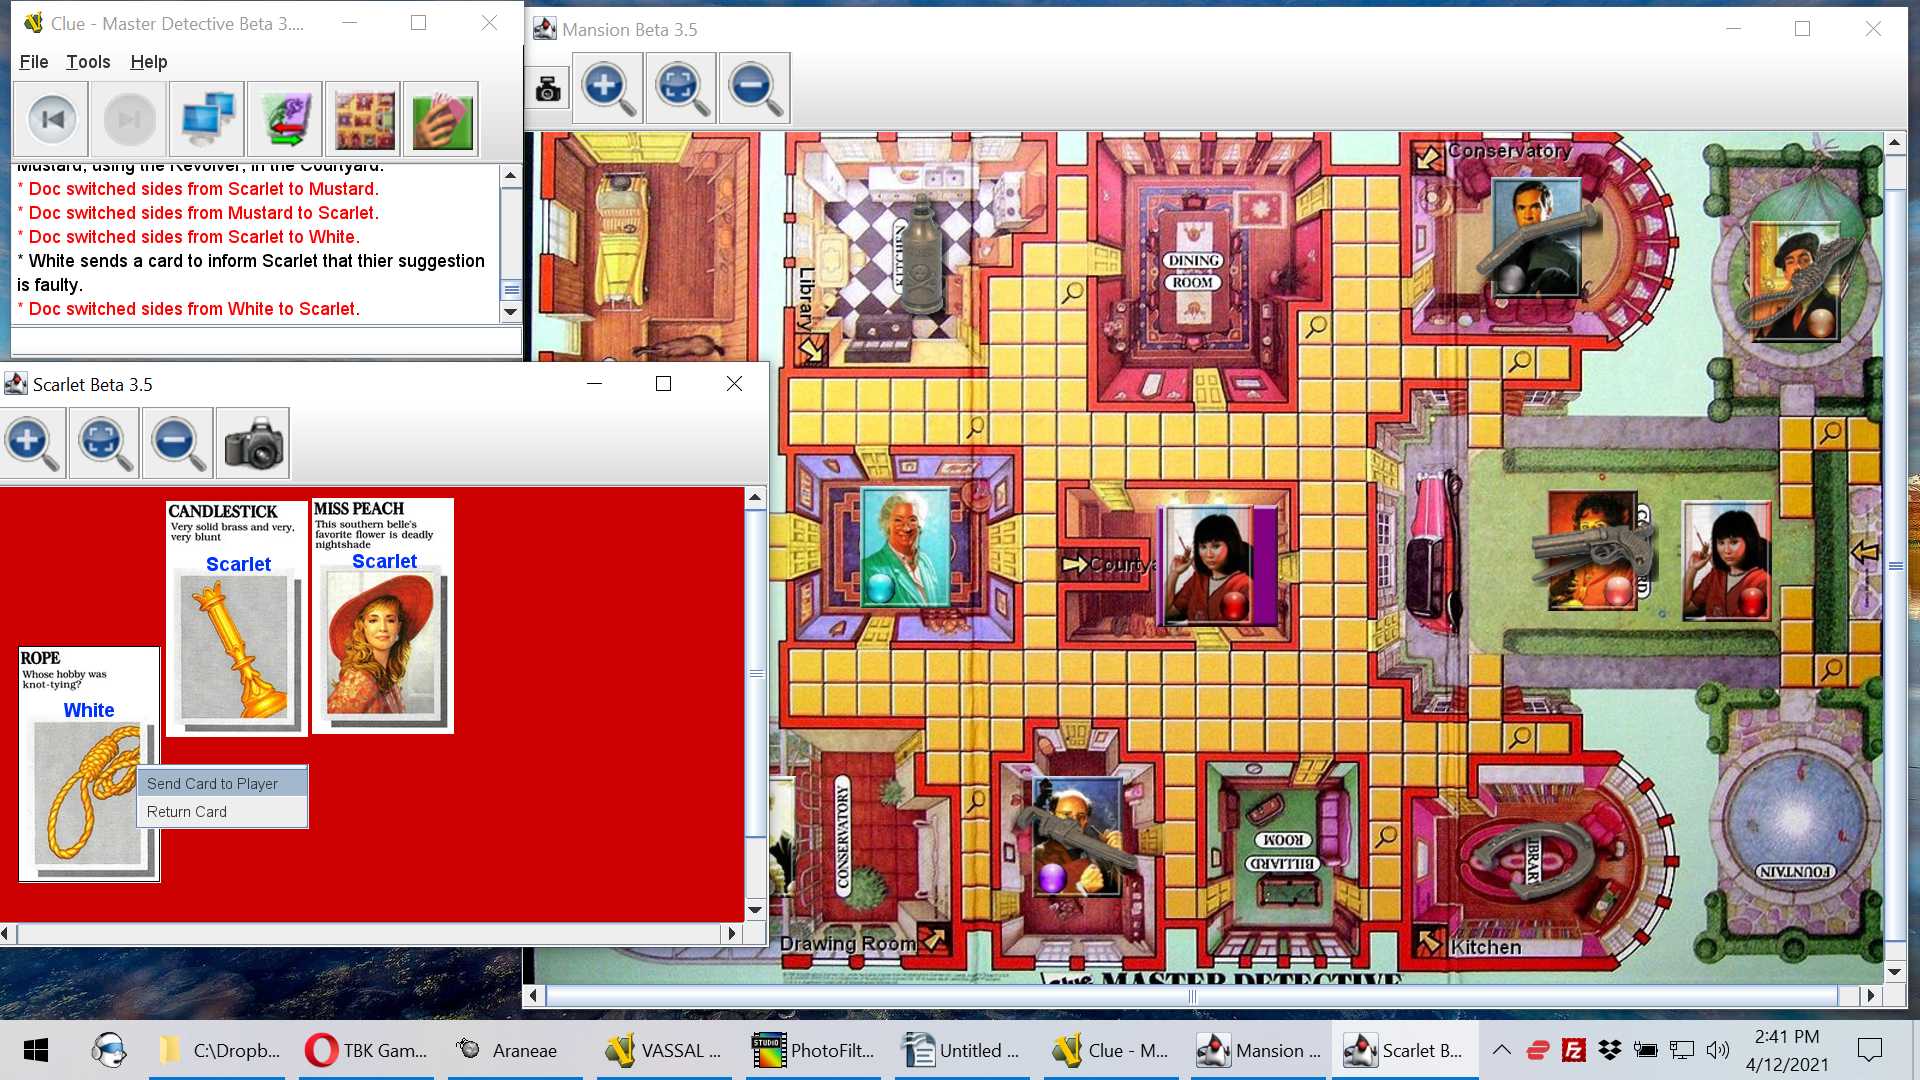Open the Tools menu
The width and height of the screenshot is (1920, 1080).
tap(88, 62)
